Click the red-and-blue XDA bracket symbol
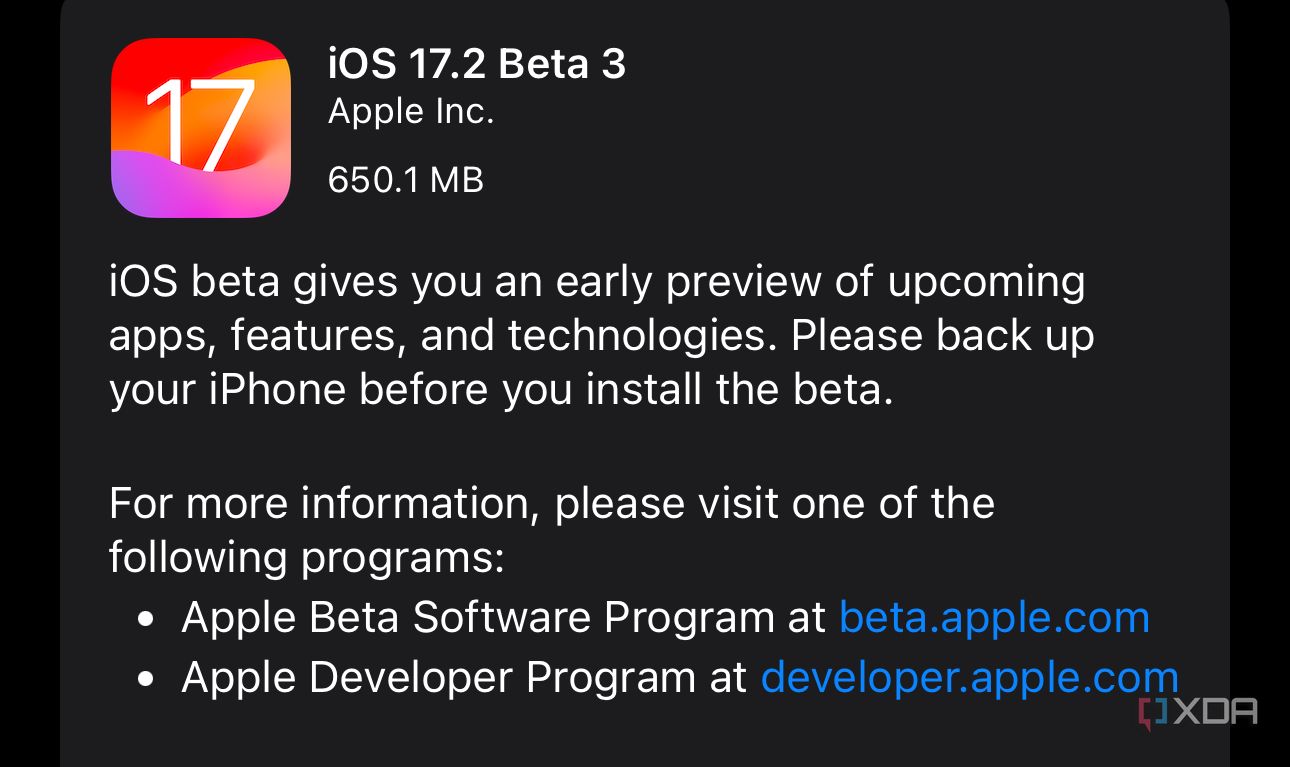 (x=1152, y=712)
